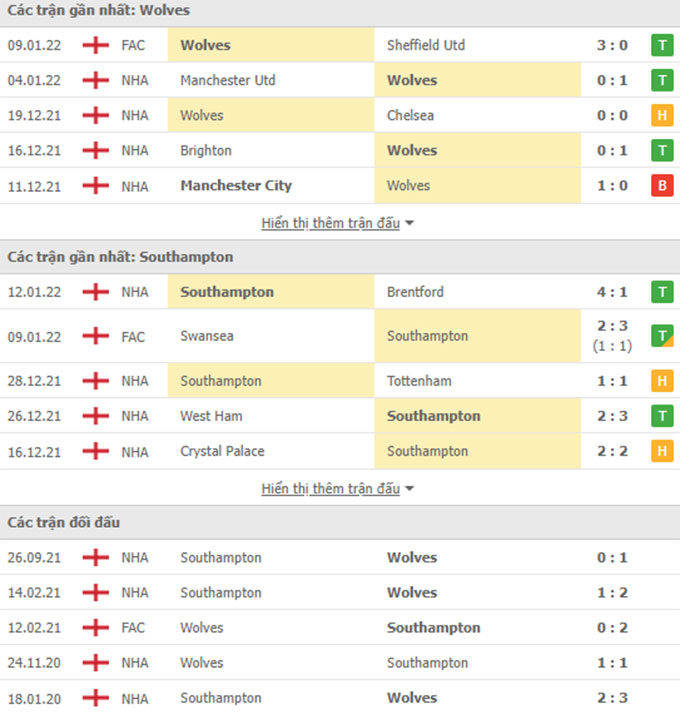Click orange H badge for Southampton 1:1 Tottenham
The height and width of the screenshot is (714, 680).
662,381
